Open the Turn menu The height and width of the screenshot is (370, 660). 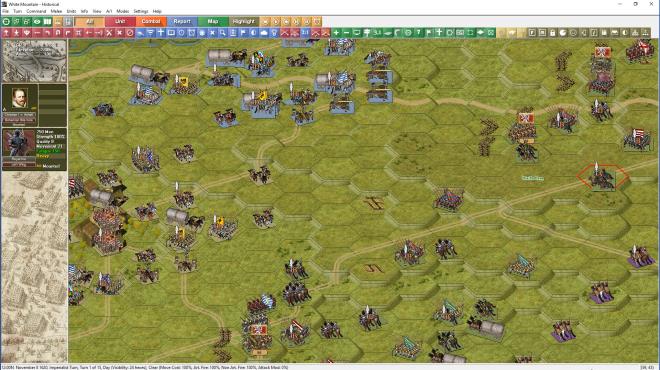coord(17,11)
